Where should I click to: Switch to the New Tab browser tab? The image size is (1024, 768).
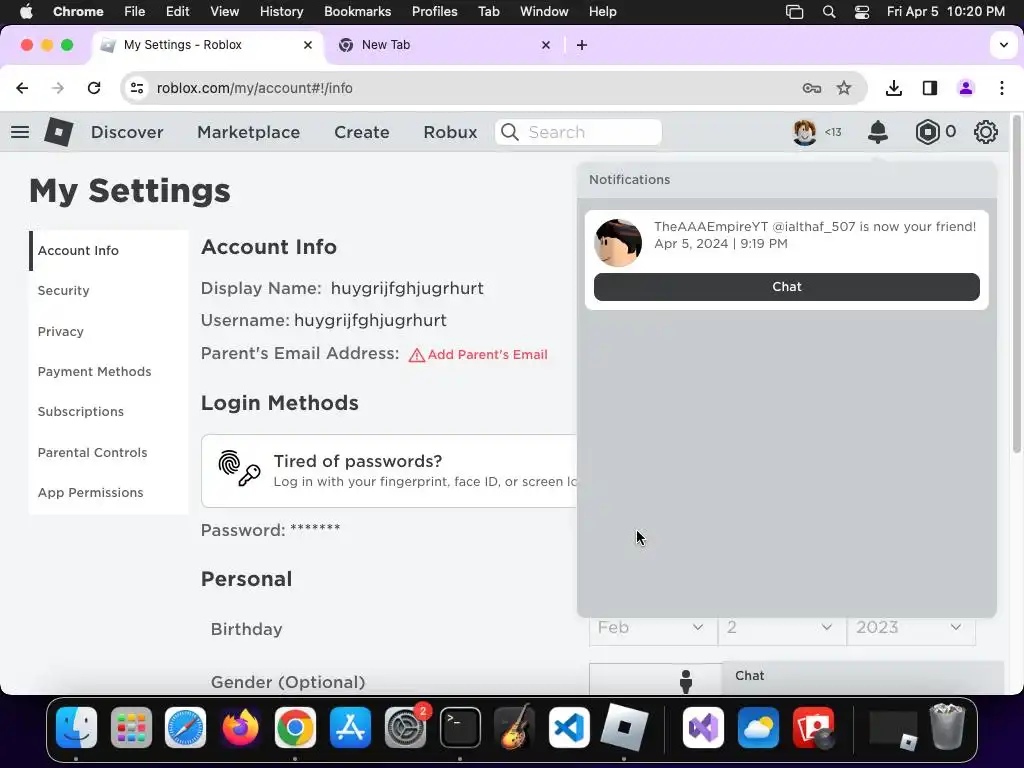pyautogui.click(x=444, y=44)
